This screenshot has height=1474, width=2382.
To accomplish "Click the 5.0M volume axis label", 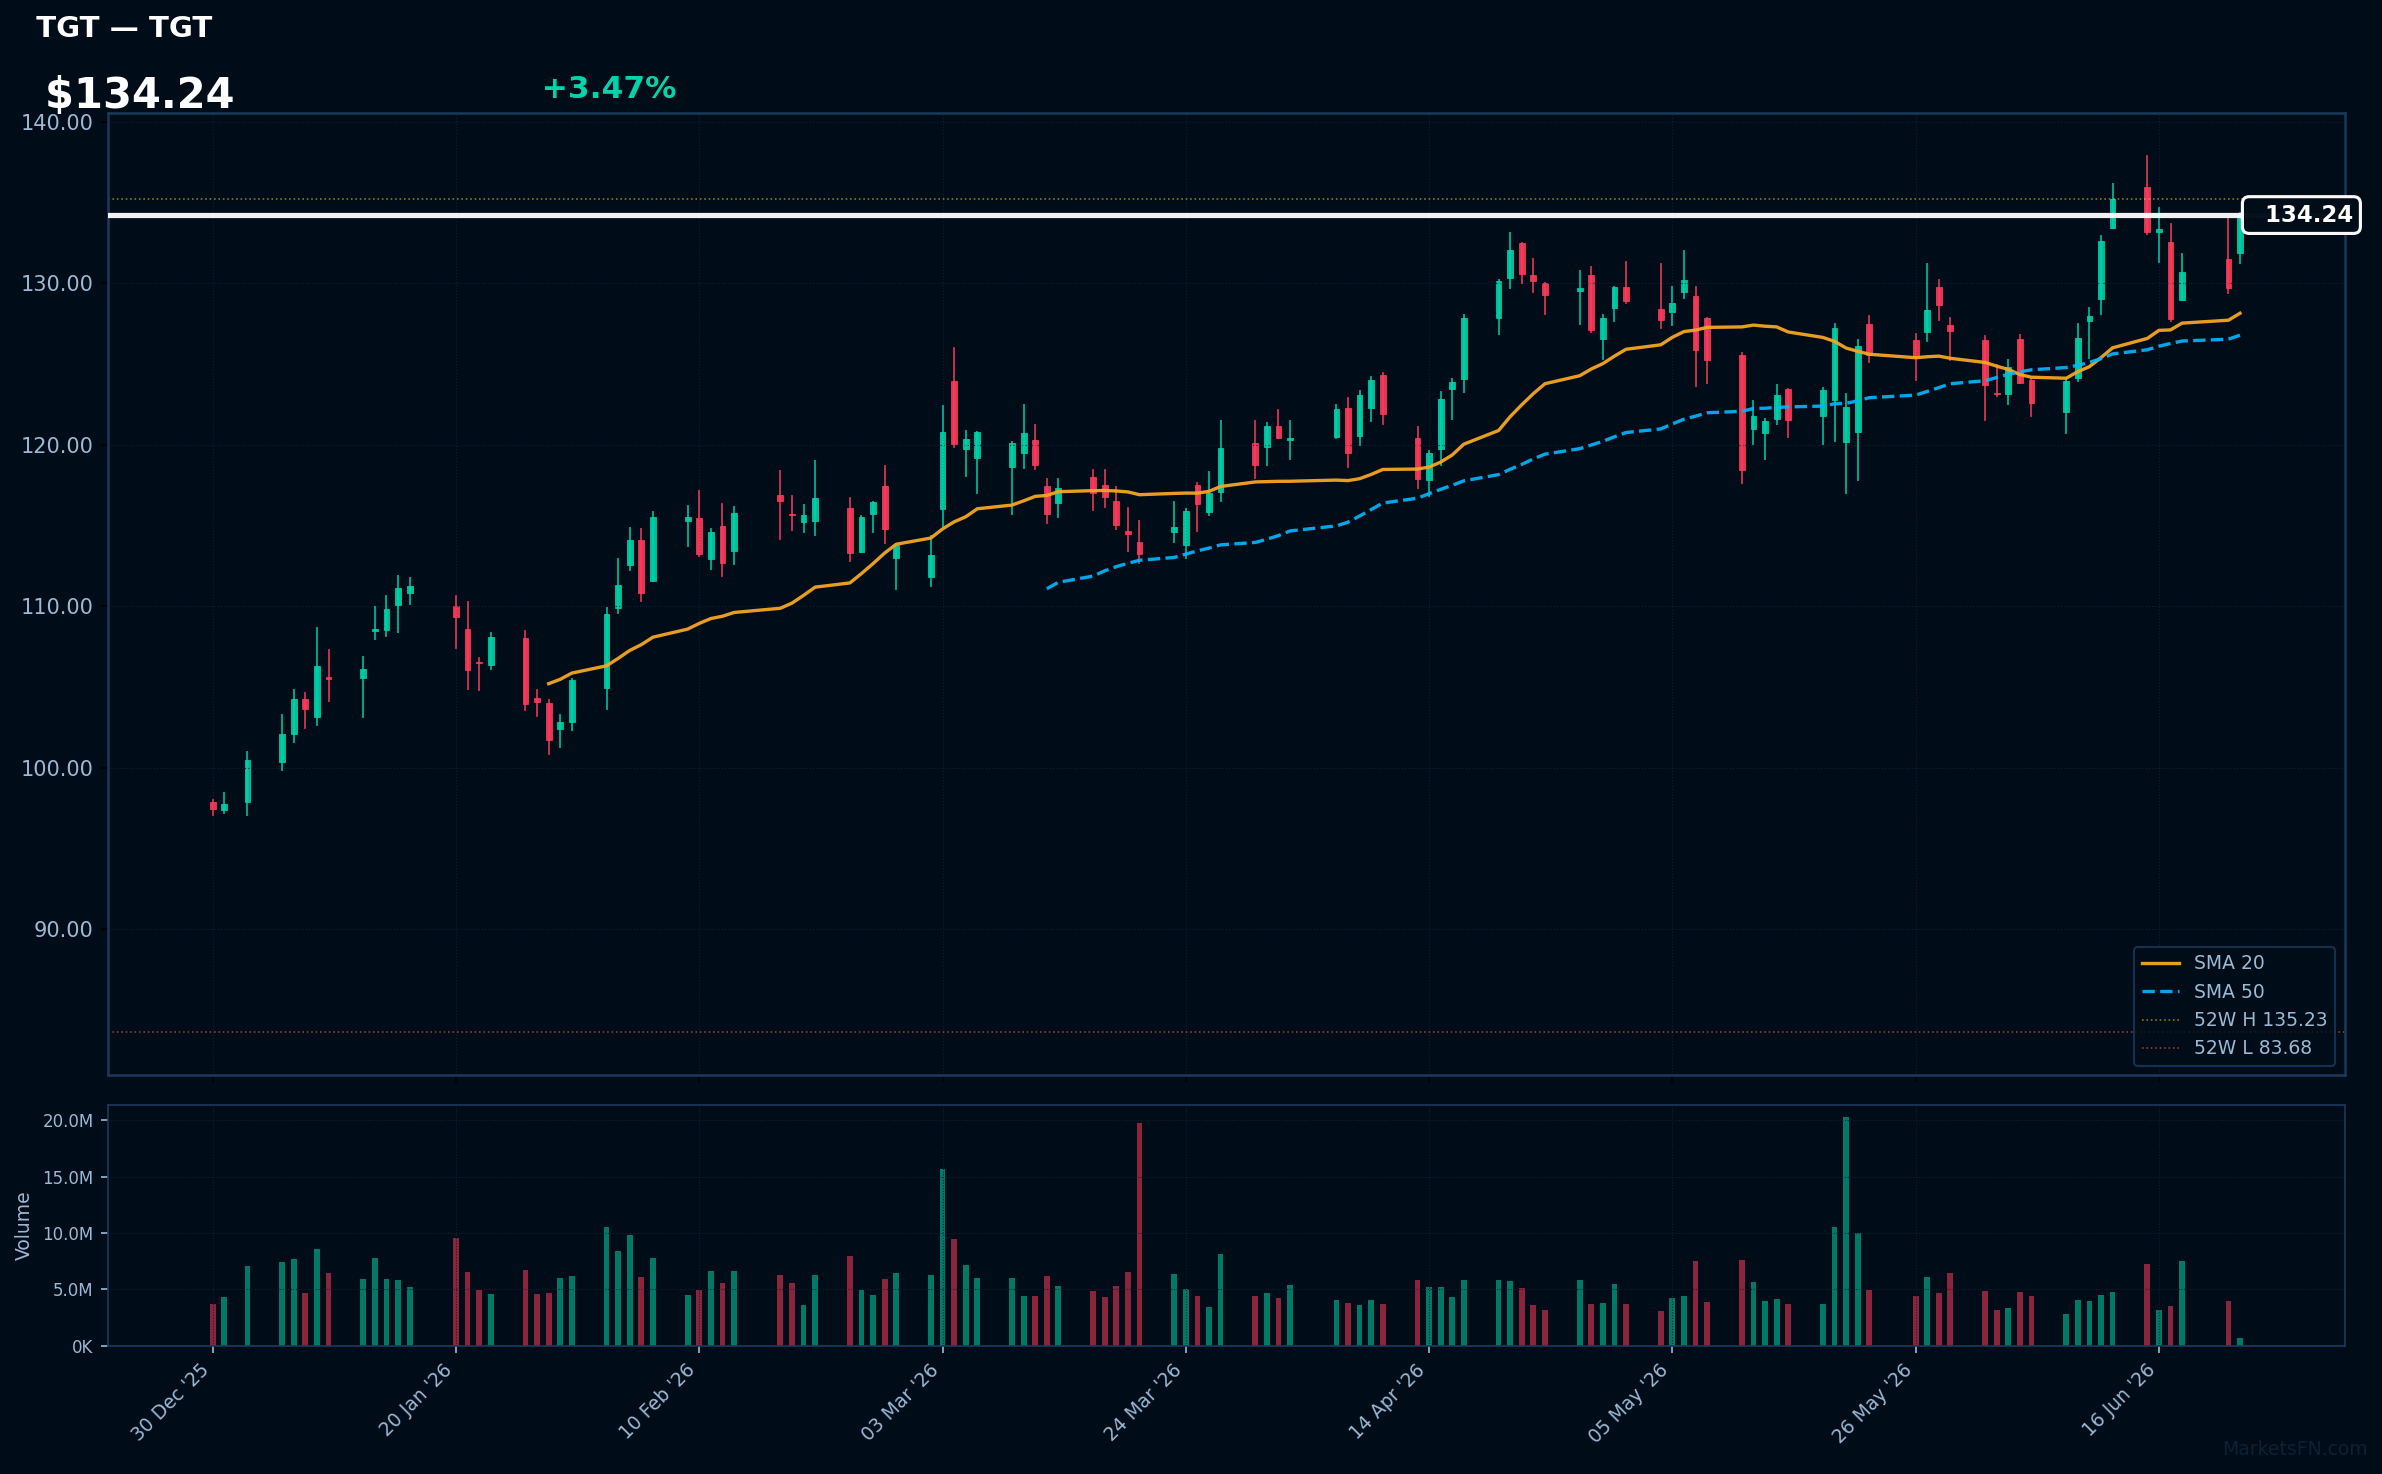I will tap(73, 1290).
